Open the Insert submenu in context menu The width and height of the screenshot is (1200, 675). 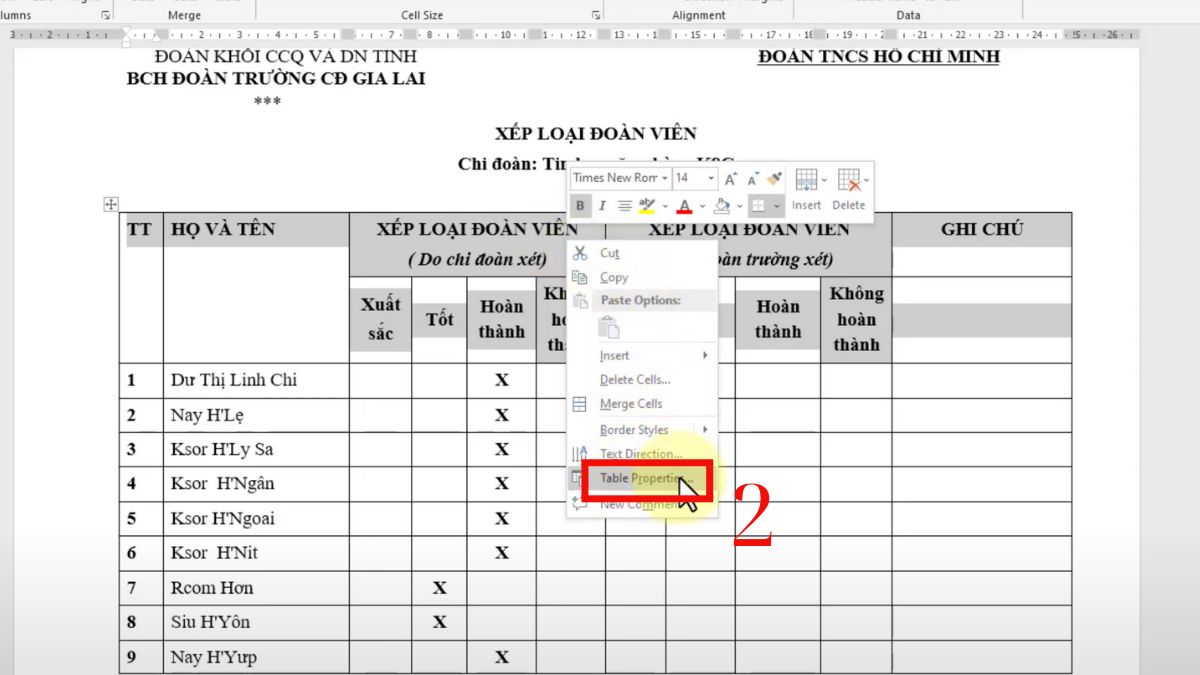pyautogui.click(x=640, y=355)
